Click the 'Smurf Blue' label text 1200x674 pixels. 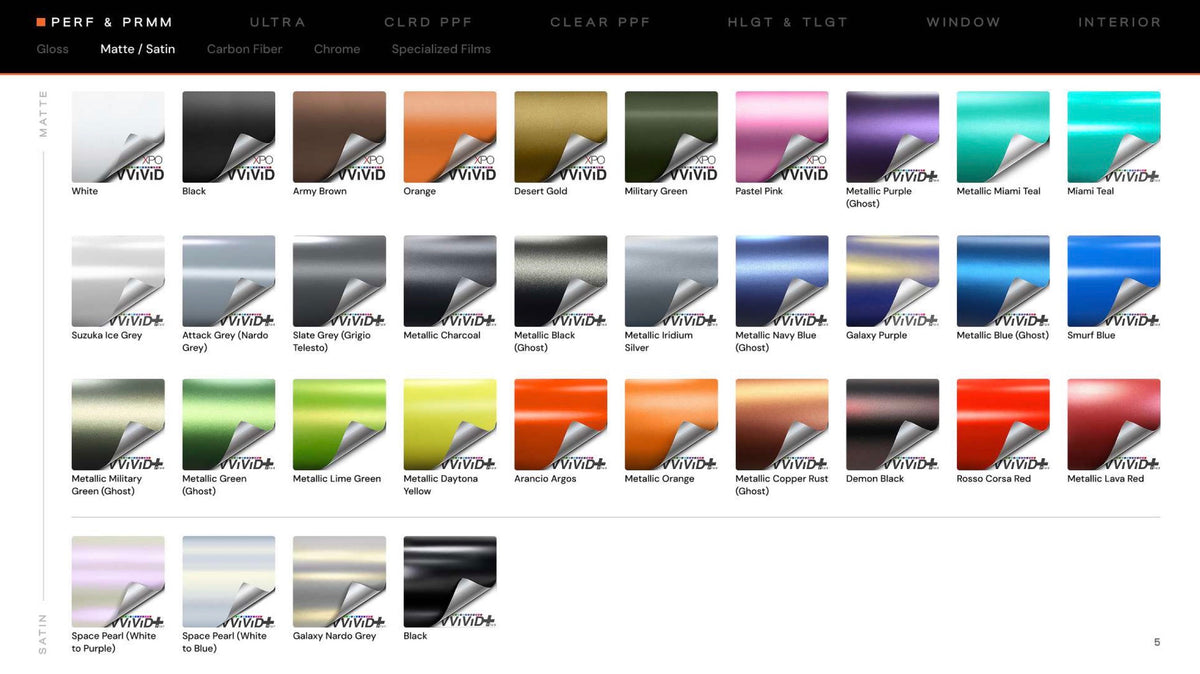(x=1091, y=335)
